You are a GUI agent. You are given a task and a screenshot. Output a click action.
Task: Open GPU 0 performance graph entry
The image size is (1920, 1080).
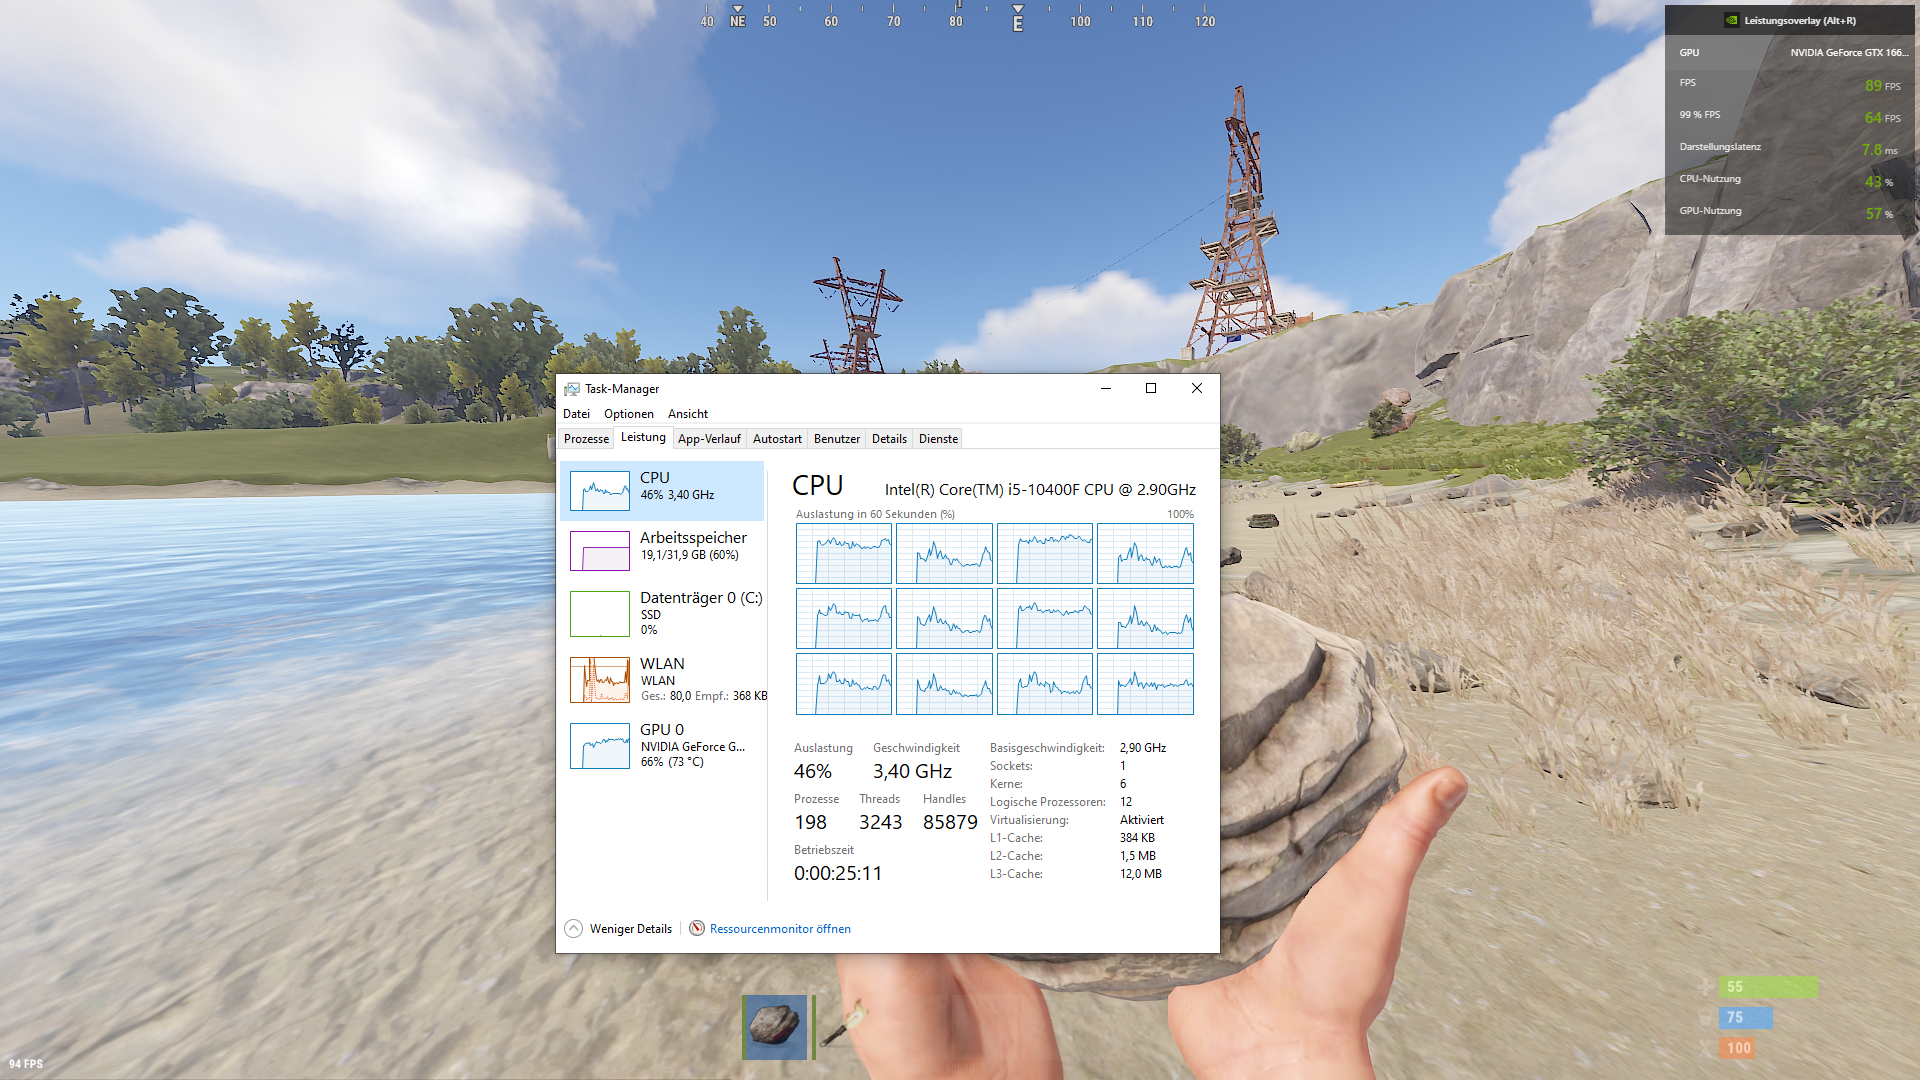[599, 746]
